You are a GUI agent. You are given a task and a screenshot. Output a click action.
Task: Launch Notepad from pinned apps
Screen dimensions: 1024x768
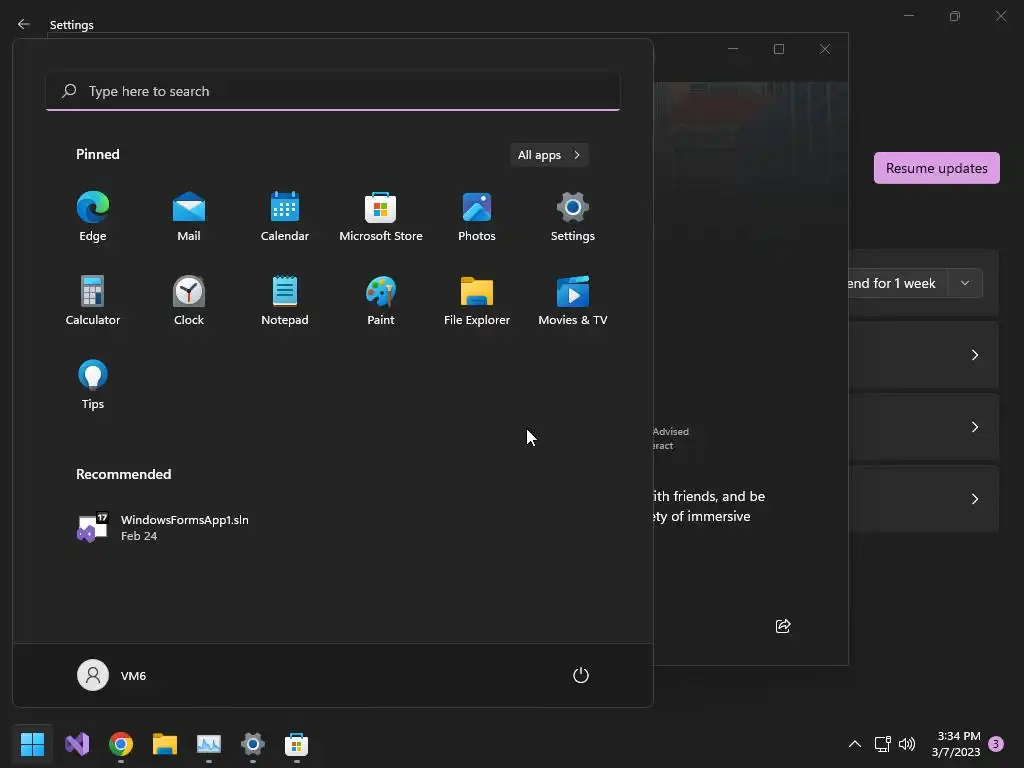285,301
